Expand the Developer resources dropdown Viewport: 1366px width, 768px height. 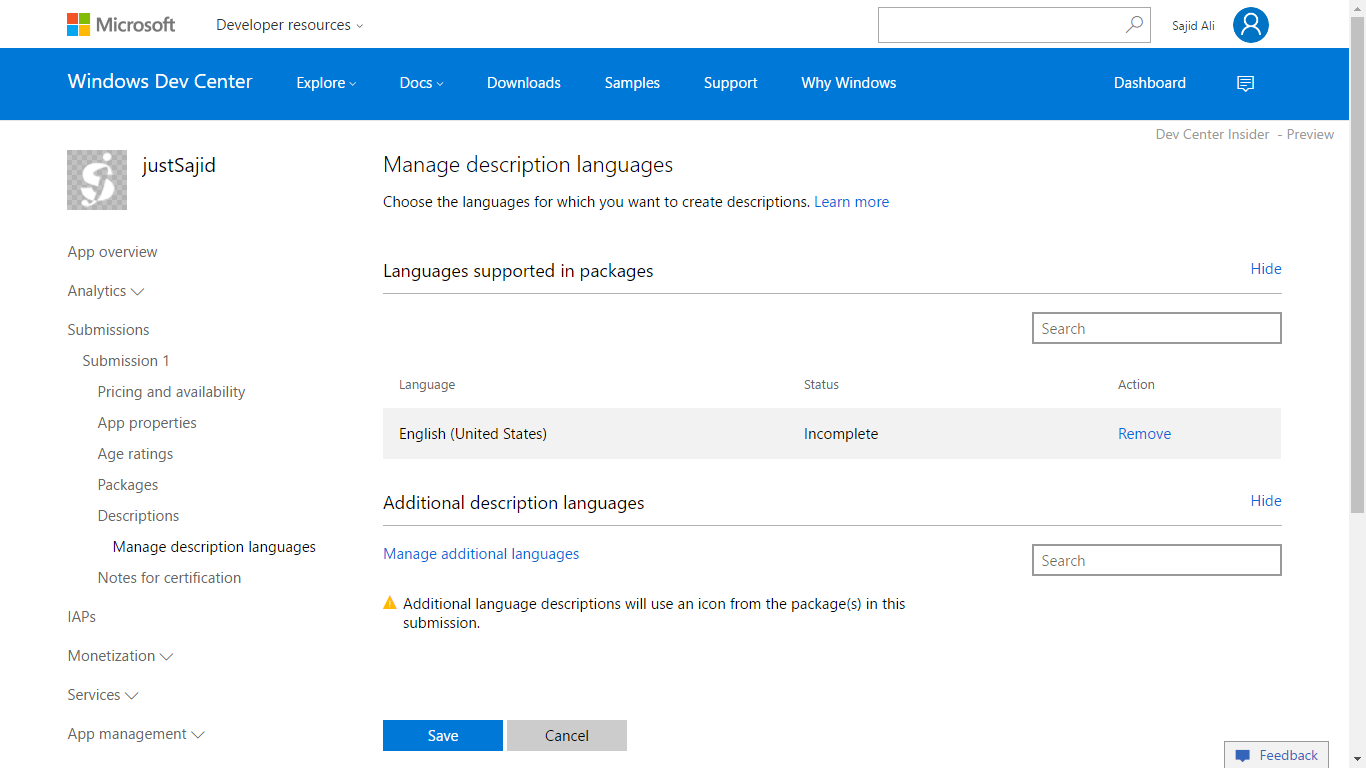coord(290,25)
